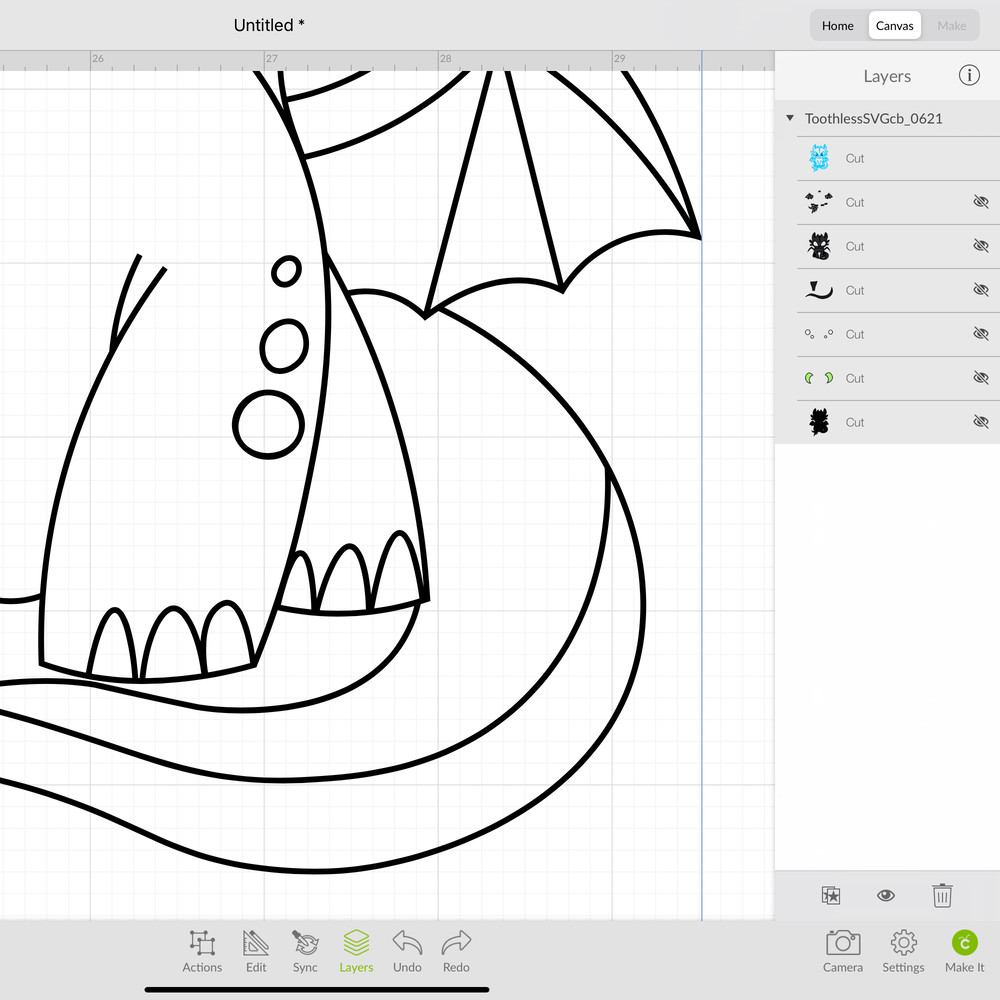The image size is (1000, 1000).
Task: Toggle visibility of the bottom silhouette layer
Action: [980, 422]
